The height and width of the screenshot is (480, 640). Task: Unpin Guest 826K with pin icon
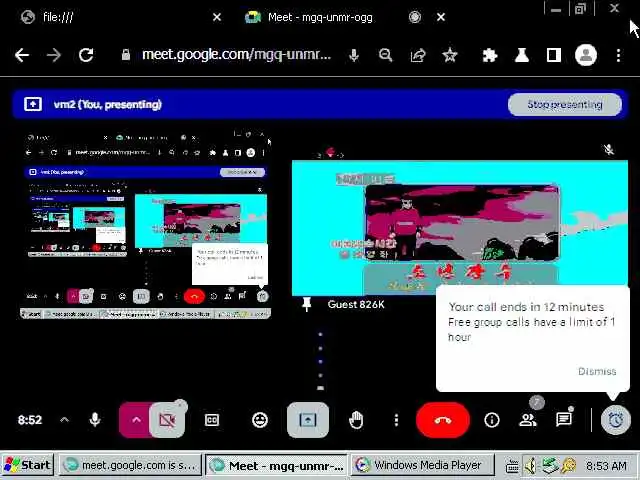[x=307, y=304]
